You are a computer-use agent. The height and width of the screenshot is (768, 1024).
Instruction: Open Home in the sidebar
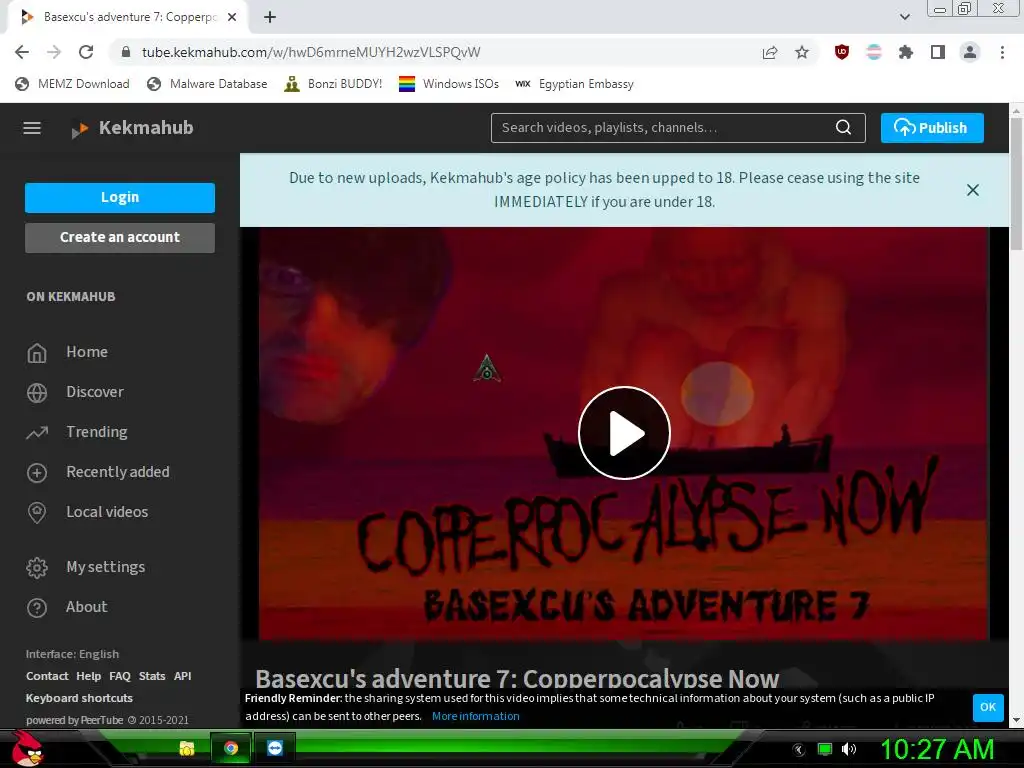(87, 352)
